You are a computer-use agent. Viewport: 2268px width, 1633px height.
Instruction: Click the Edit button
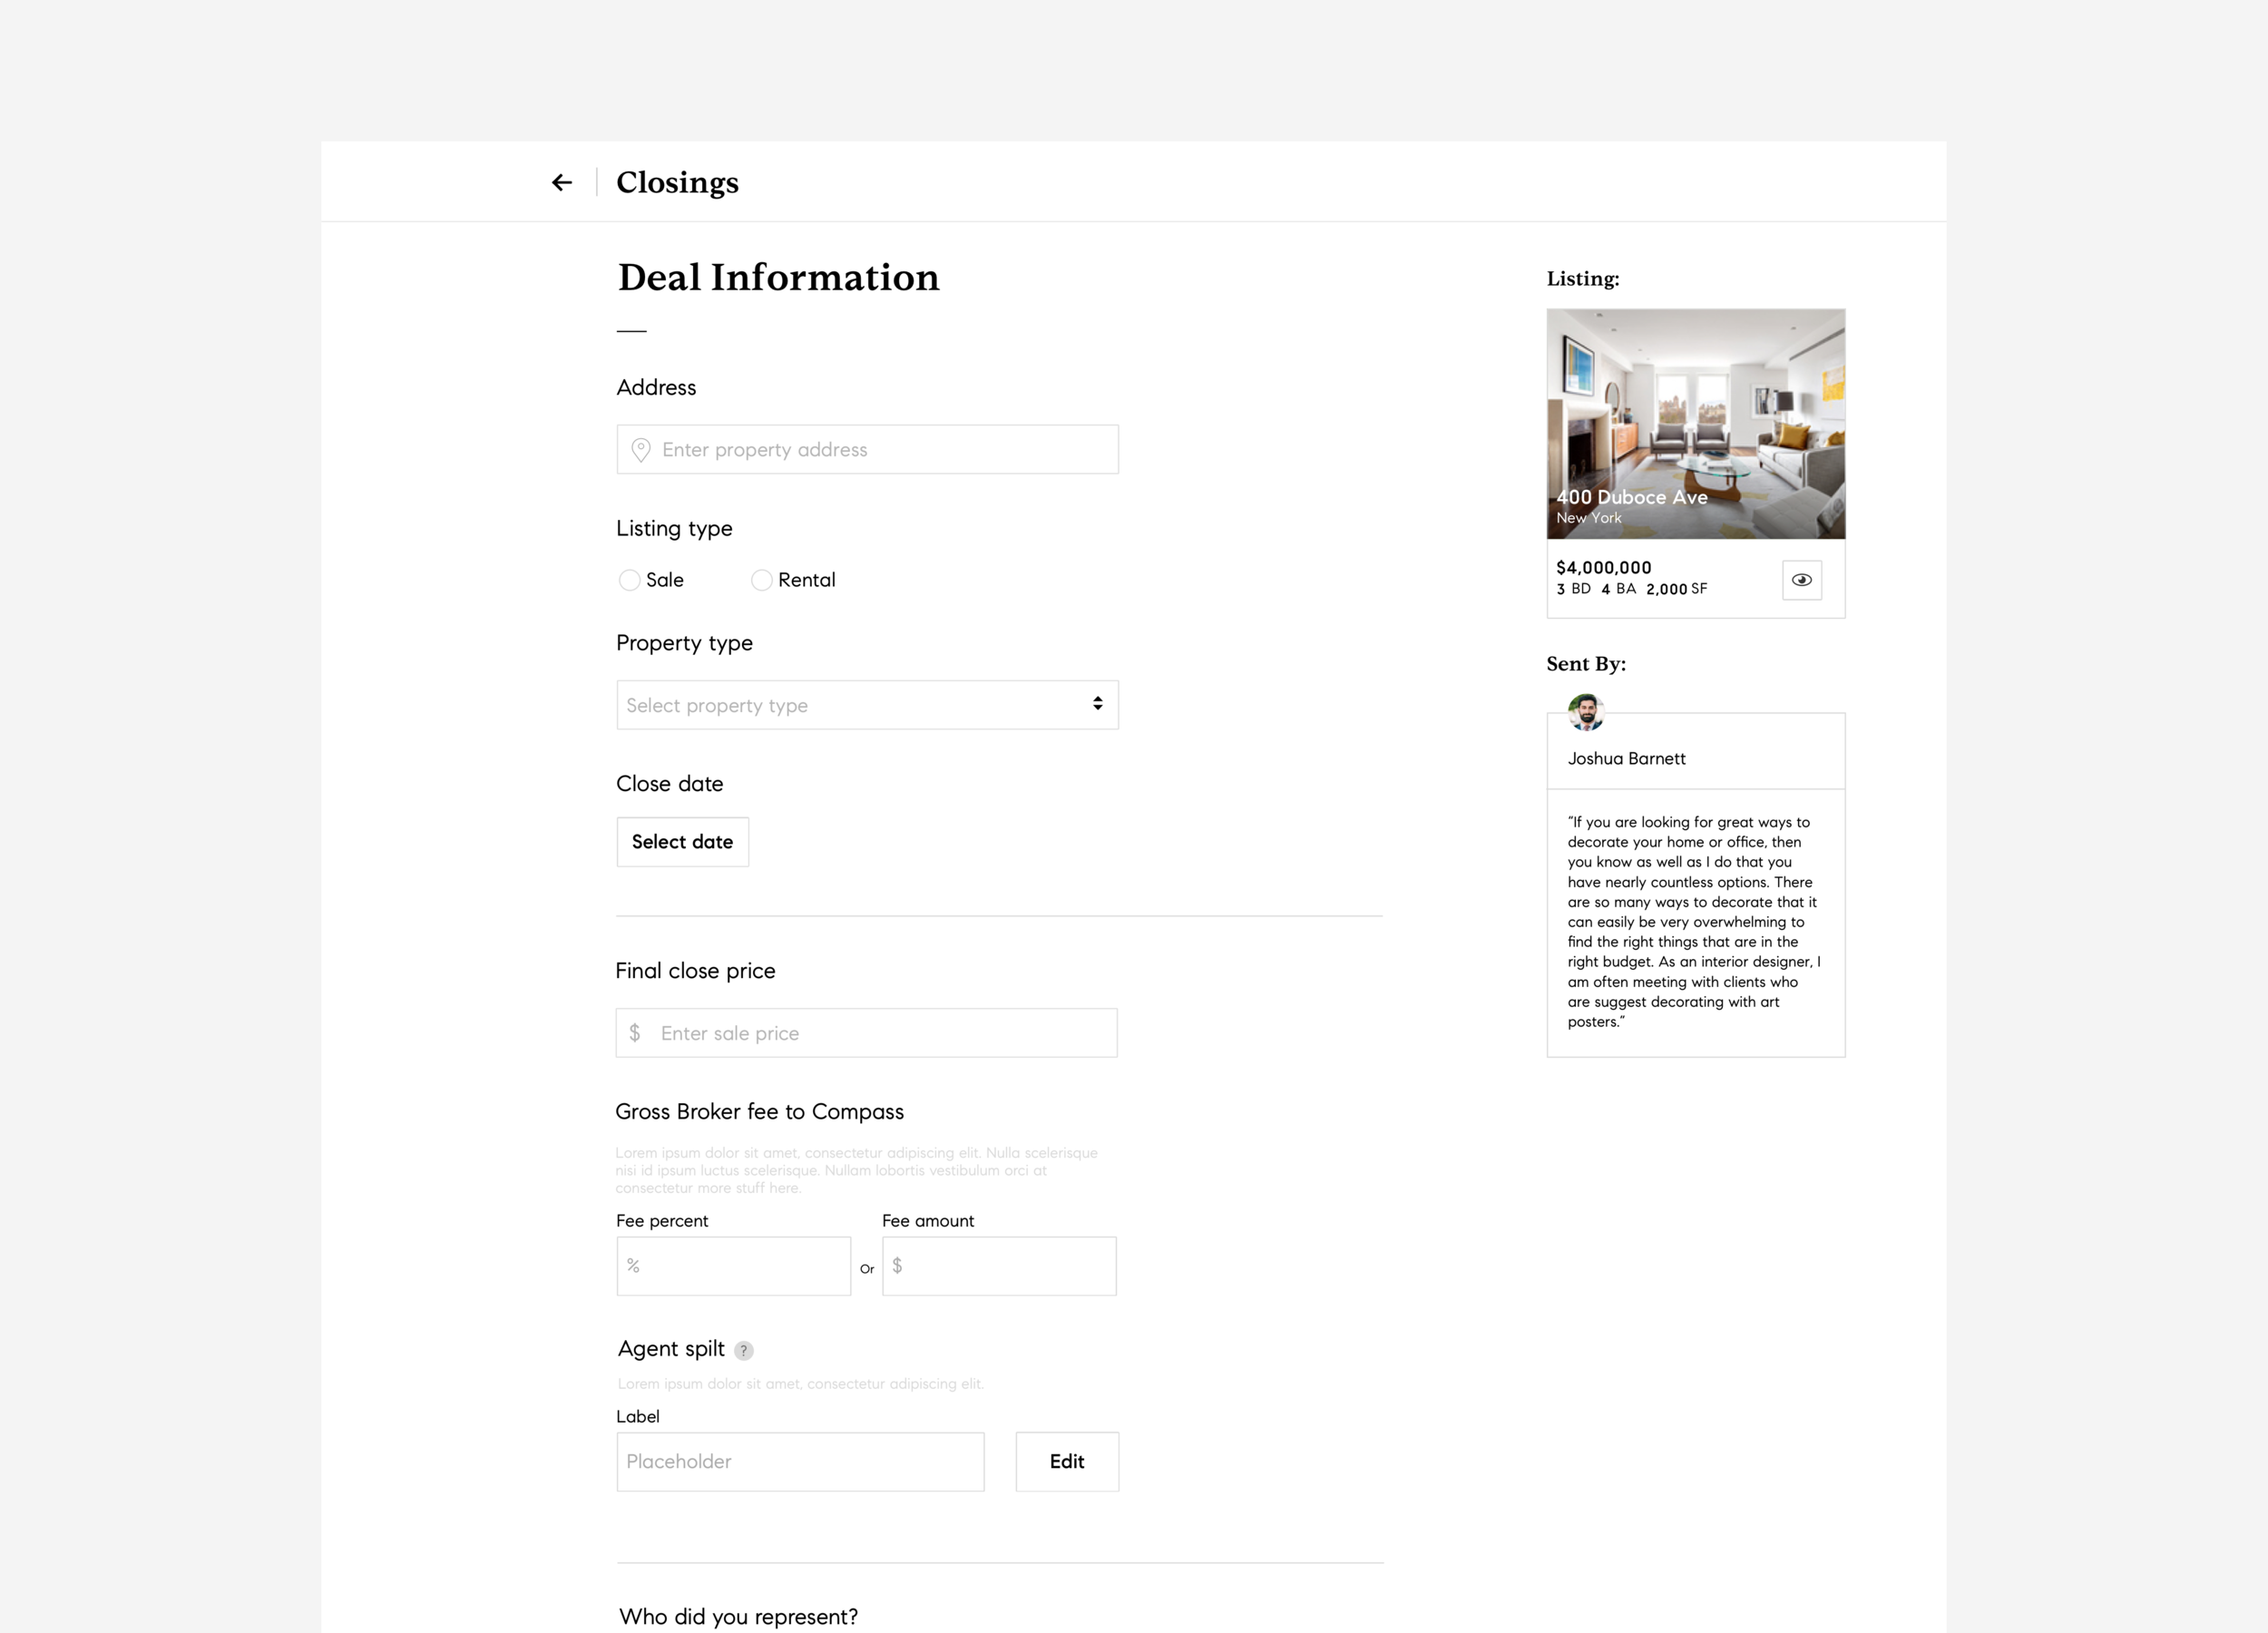point(1066,1461)
